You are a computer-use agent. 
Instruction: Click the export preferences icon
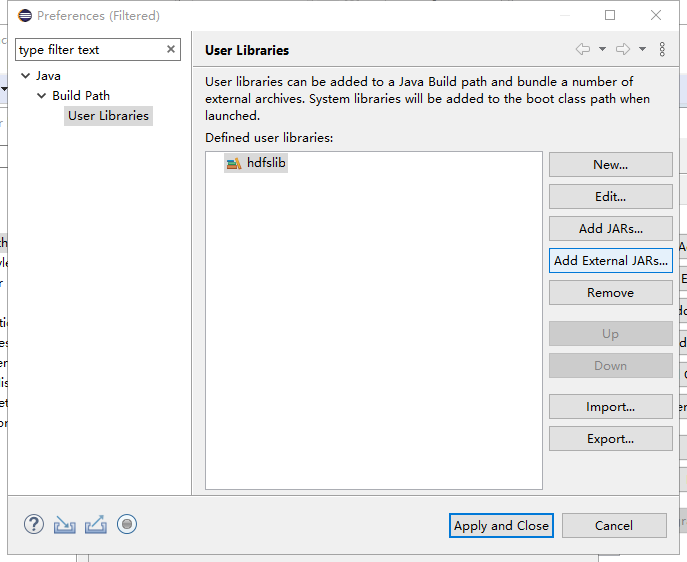pyautogui.click(x=96, y=524)
